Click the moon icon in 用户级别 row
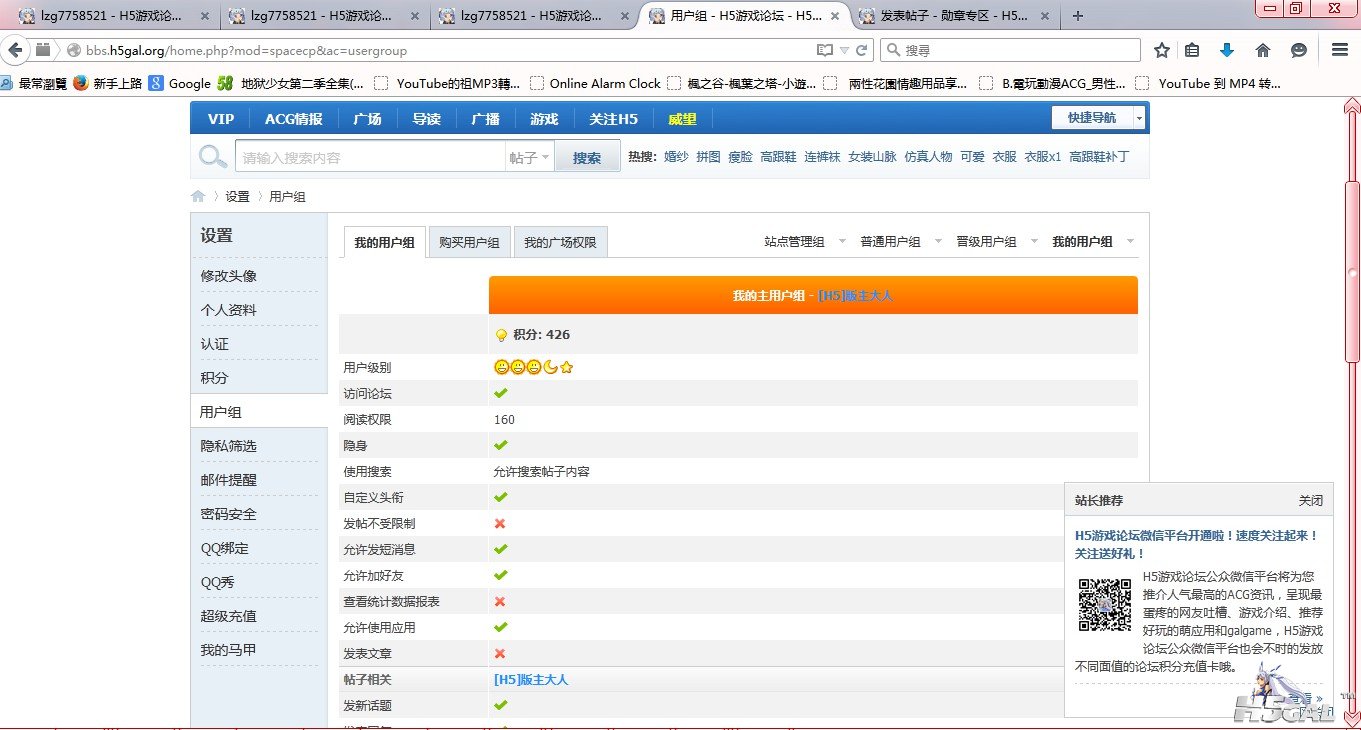 pyautogui.click(x=550, y=367)
